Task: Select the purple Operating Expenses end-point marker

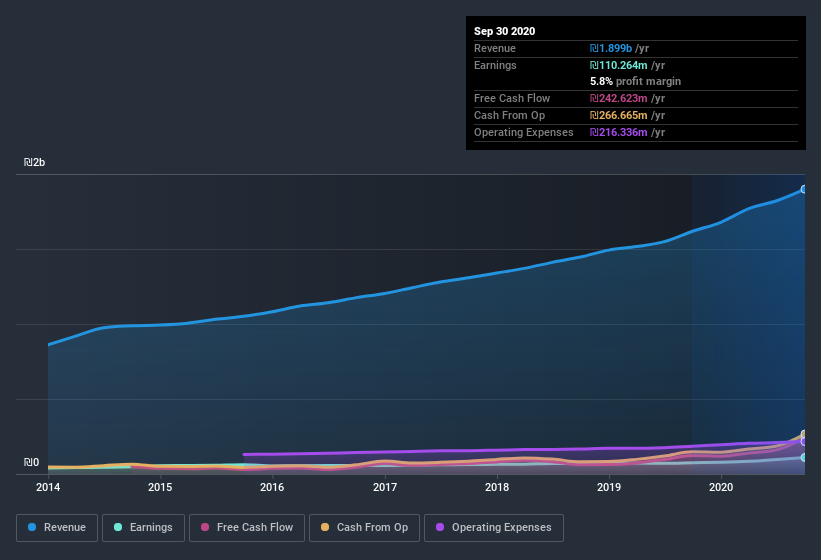Action: [x=803, y=442]
